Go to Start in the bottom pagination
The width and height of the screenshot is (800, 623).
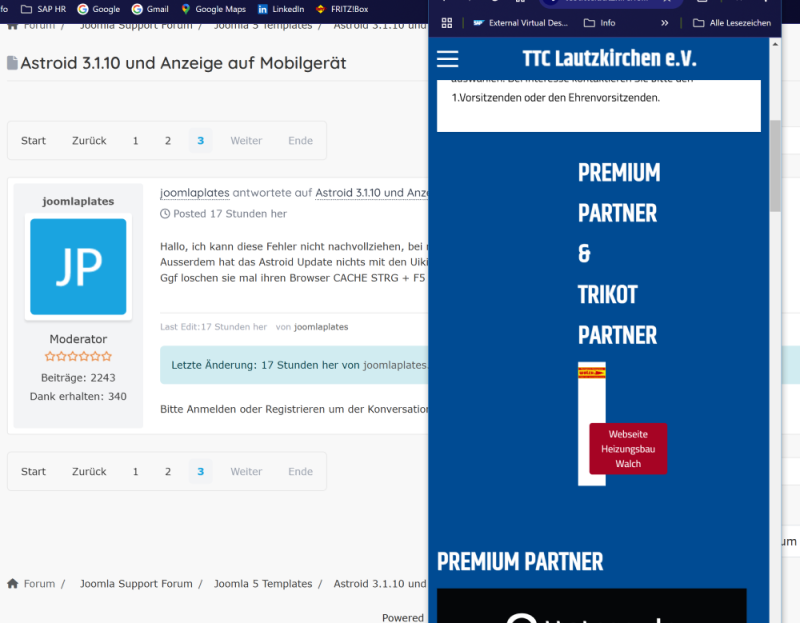(33, 471)
